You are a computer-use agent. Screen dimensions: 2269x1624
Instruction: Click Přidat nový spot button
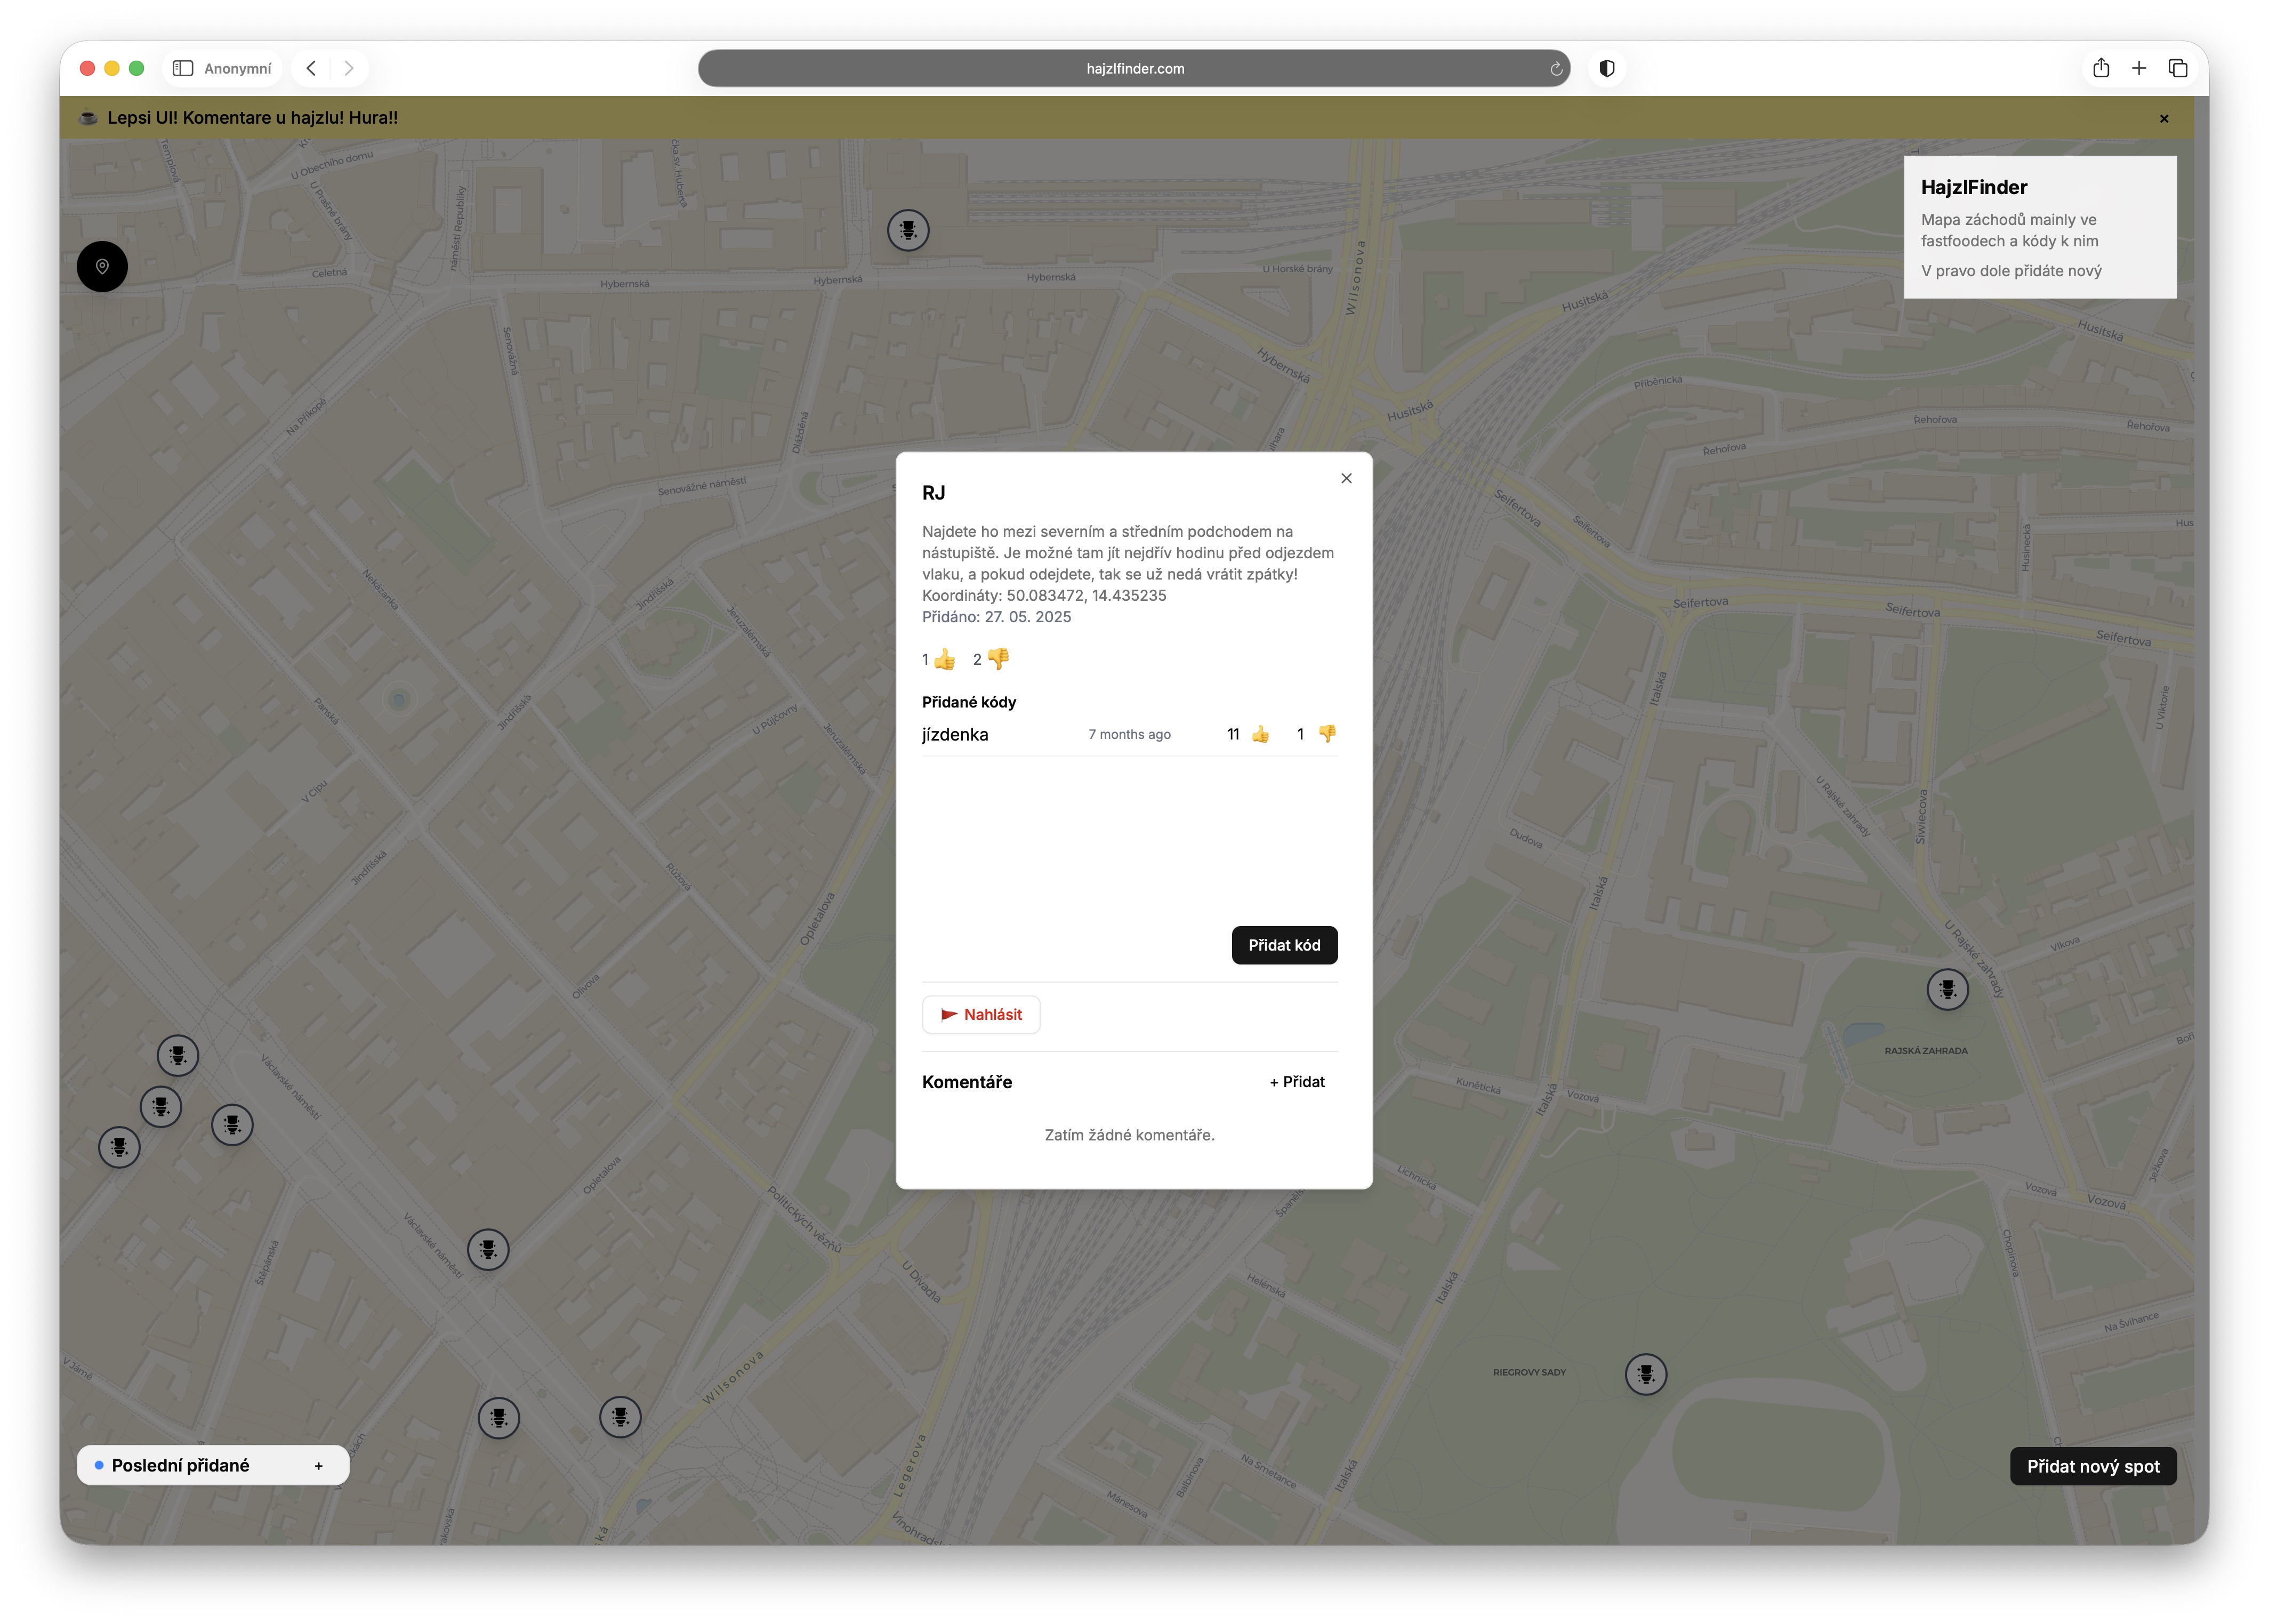pyautogui.click(x=2092, y=1466)
